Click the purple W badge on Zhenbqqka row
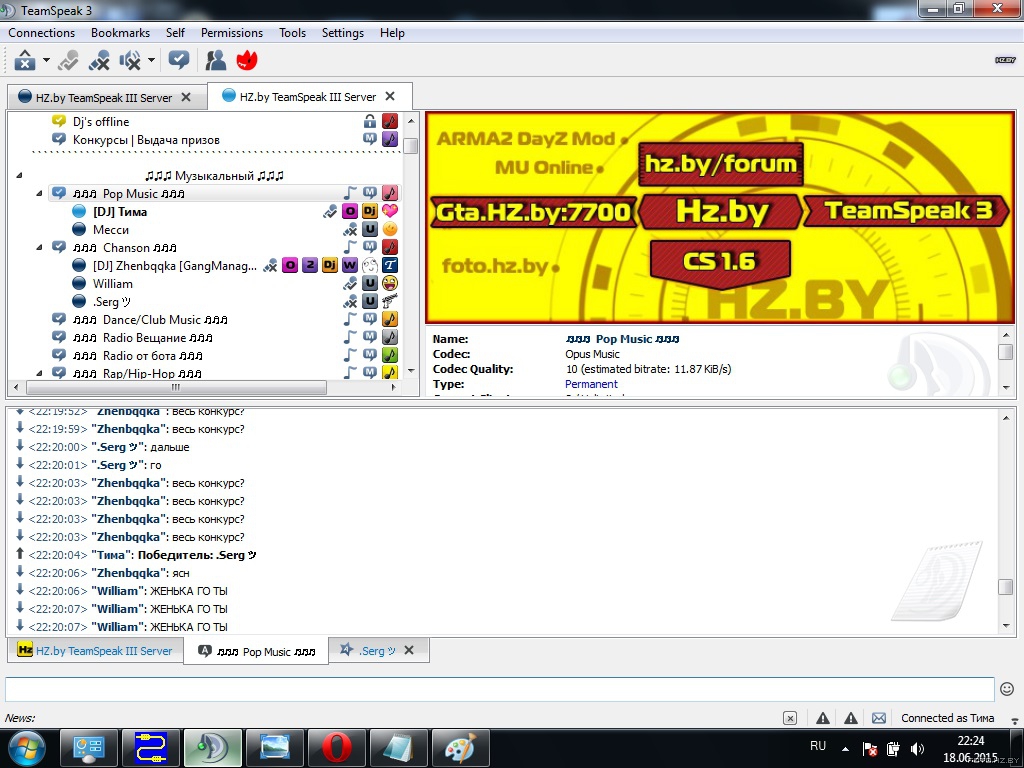 point(350,265)
